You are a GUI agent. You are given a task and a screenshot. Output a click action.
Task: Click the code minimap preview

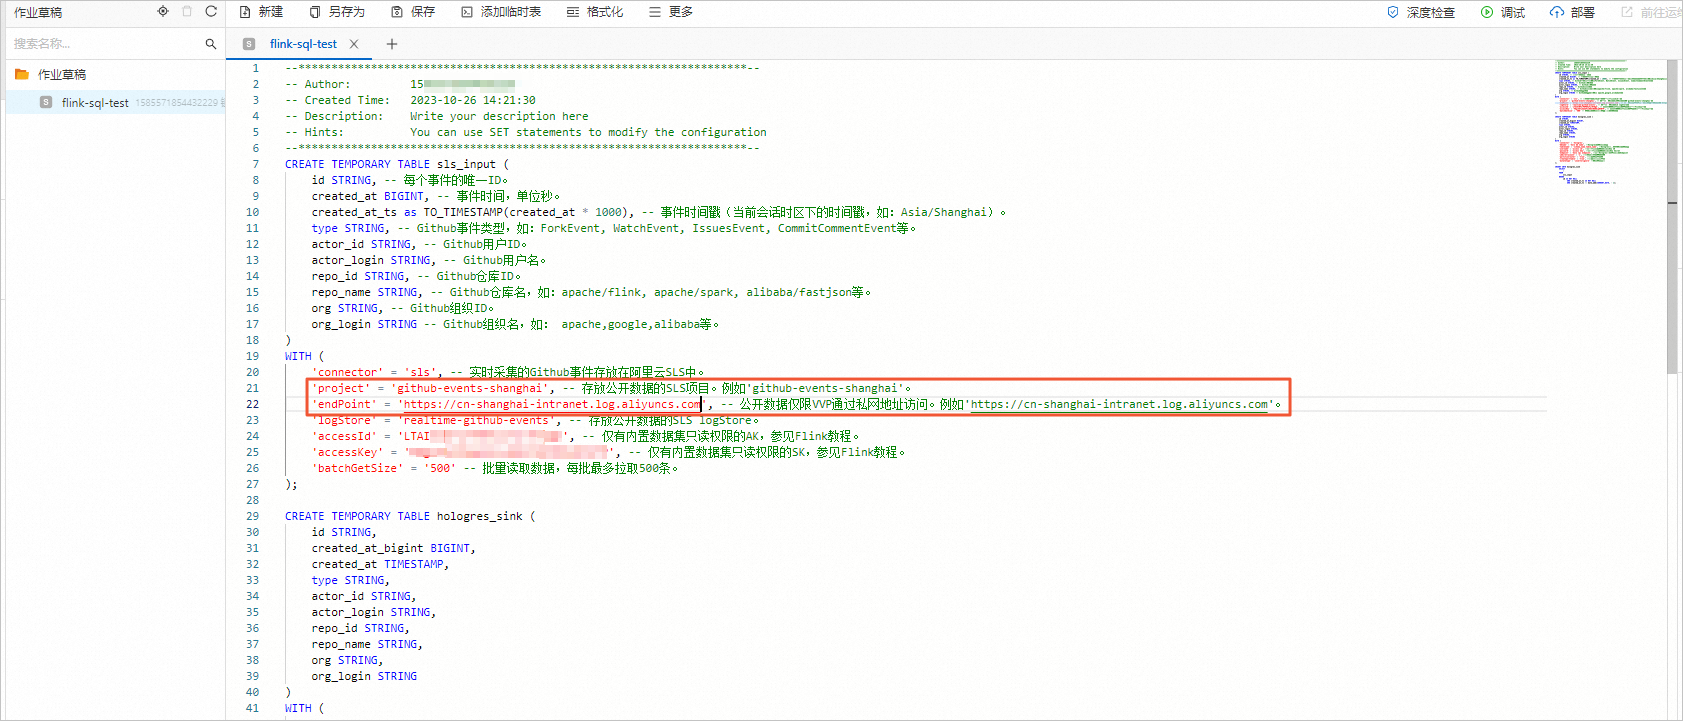1609,122
